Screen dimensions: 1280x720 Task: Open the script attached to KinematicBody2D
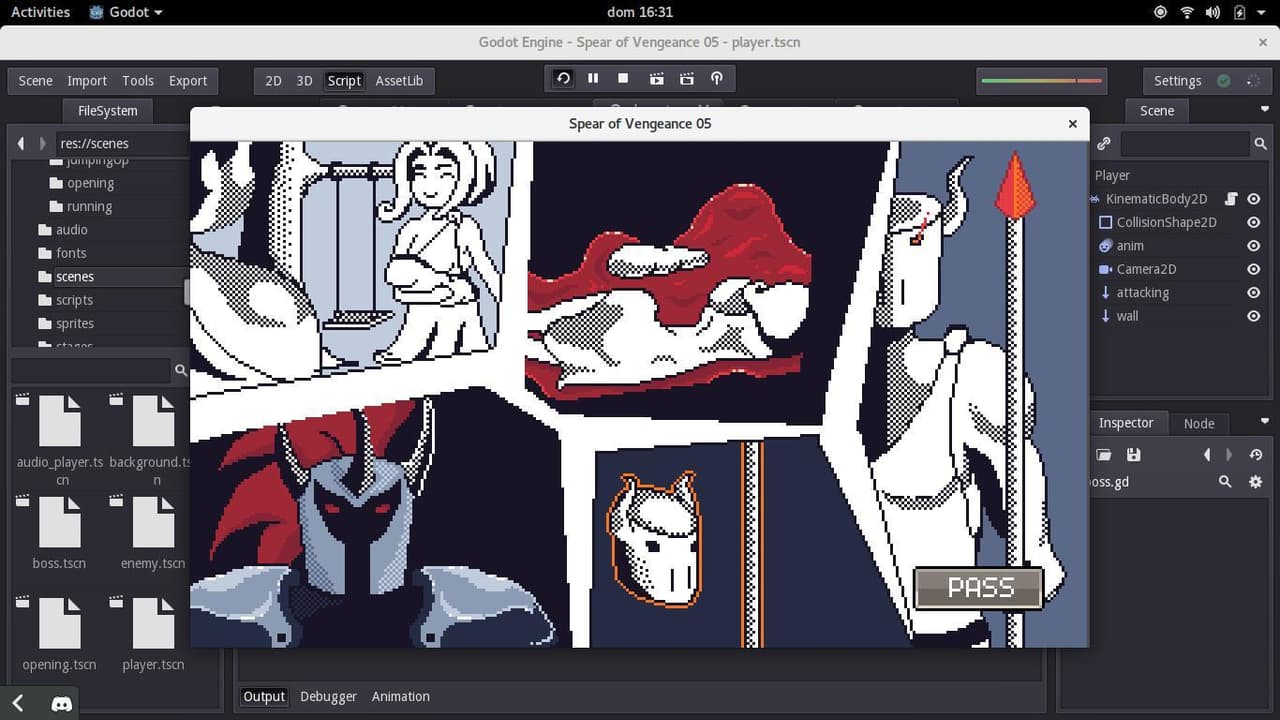point(1231,199)
